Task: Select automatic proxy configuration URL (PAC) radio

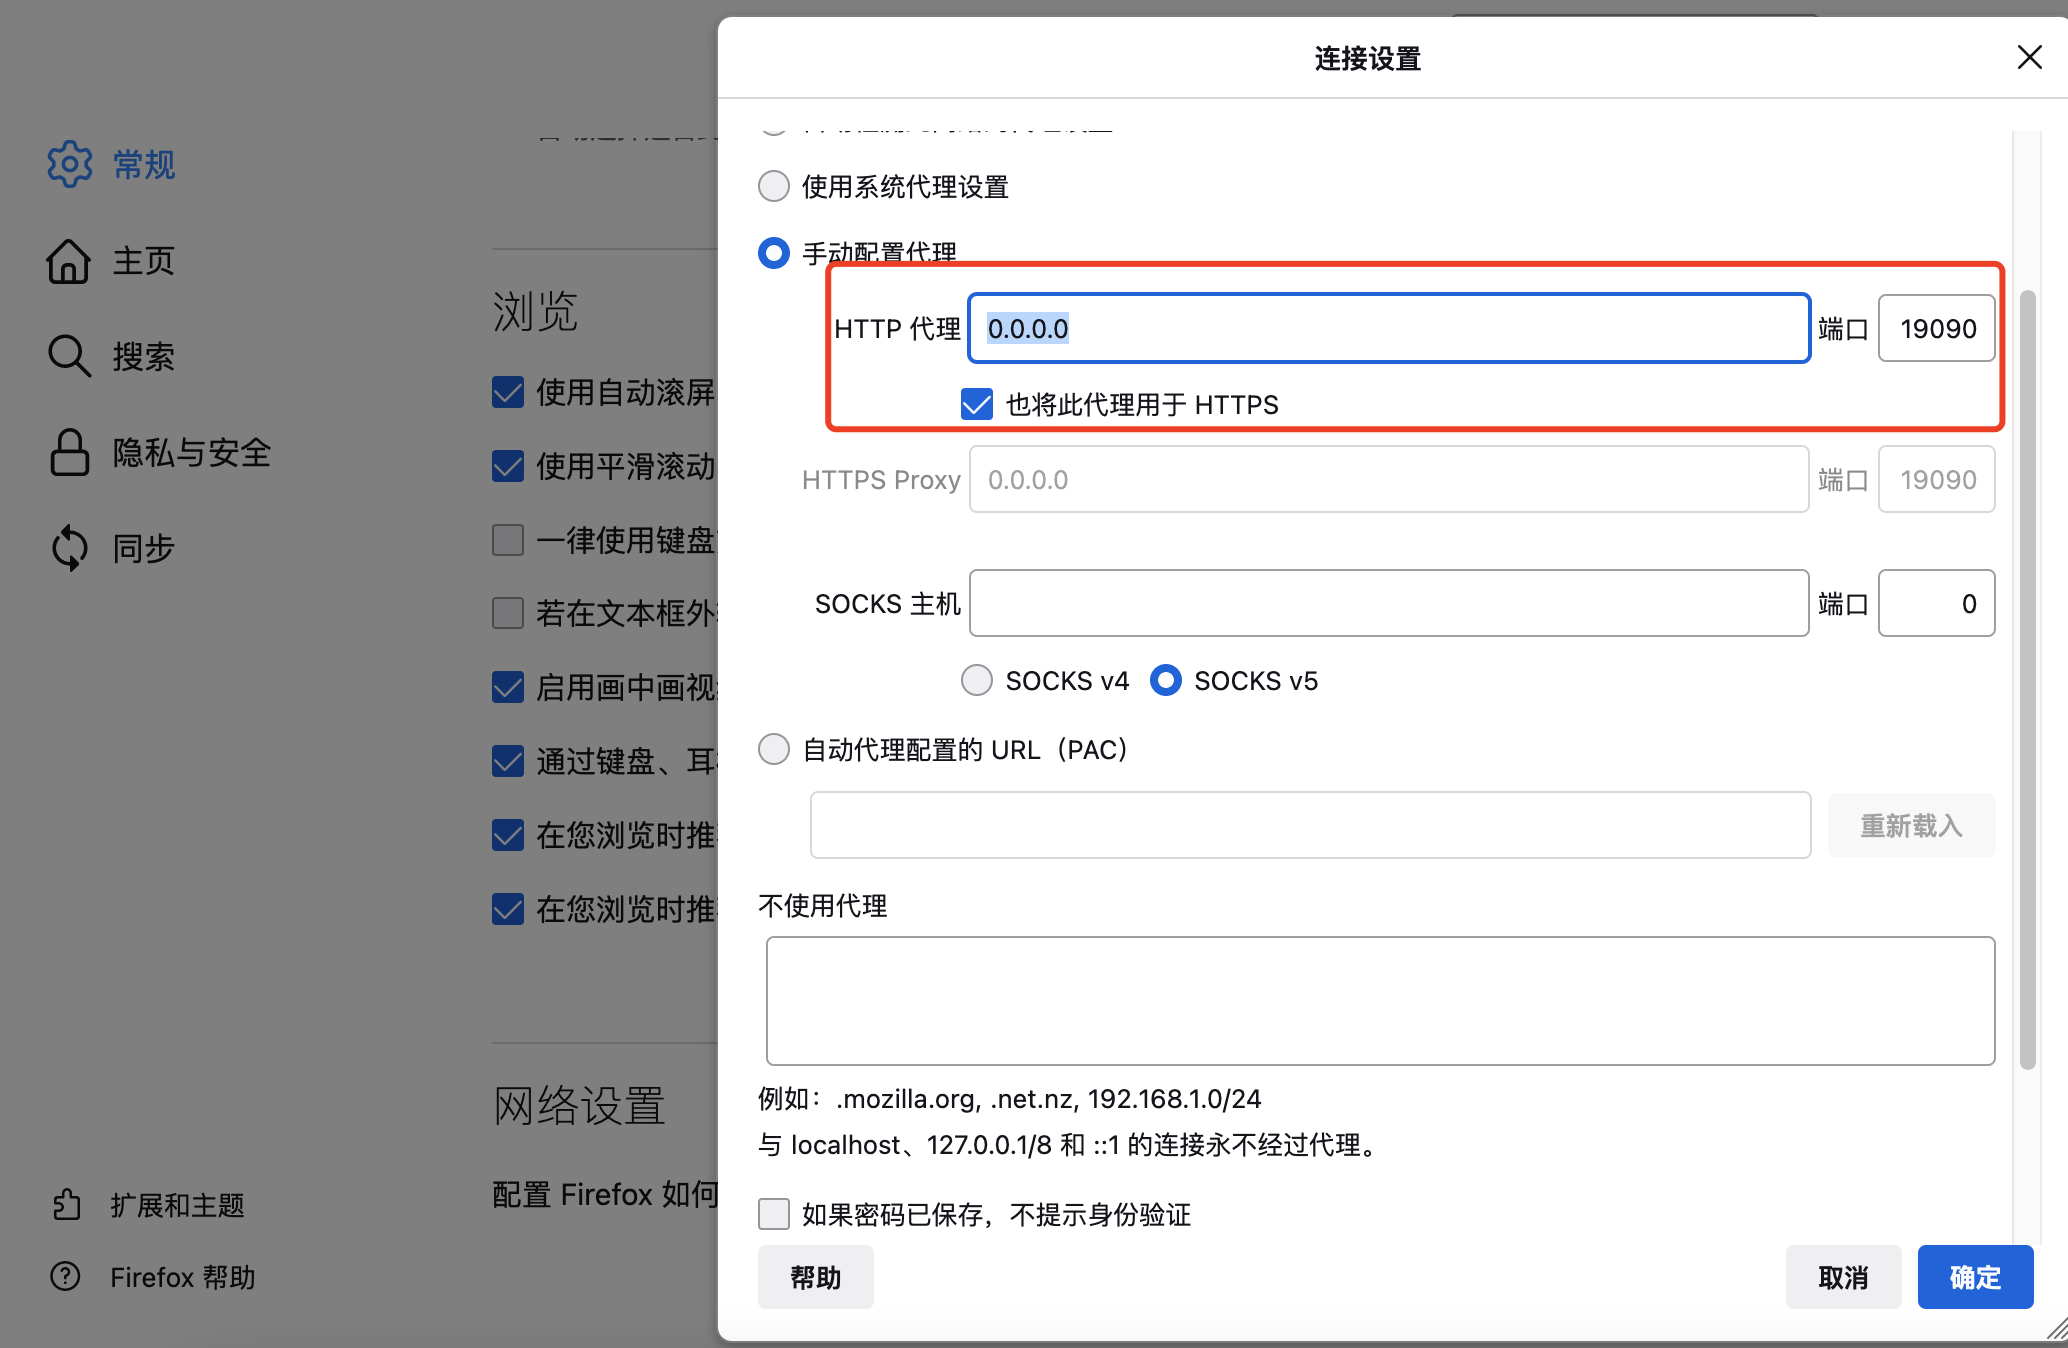Action: click(x=774, y=749)
